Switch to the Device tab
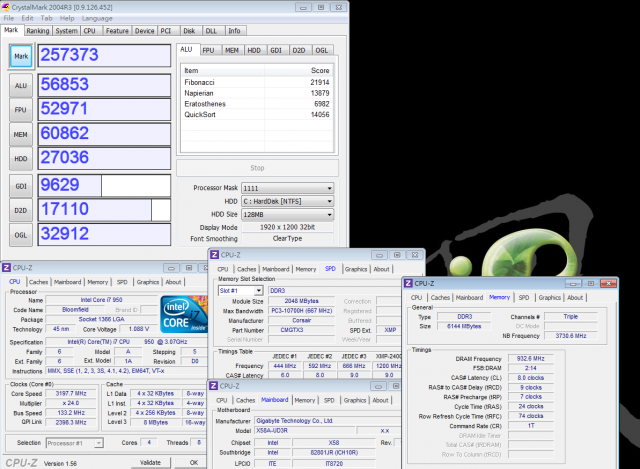The width and height of the screenshot is (640, 469). [x=144, y=31]
